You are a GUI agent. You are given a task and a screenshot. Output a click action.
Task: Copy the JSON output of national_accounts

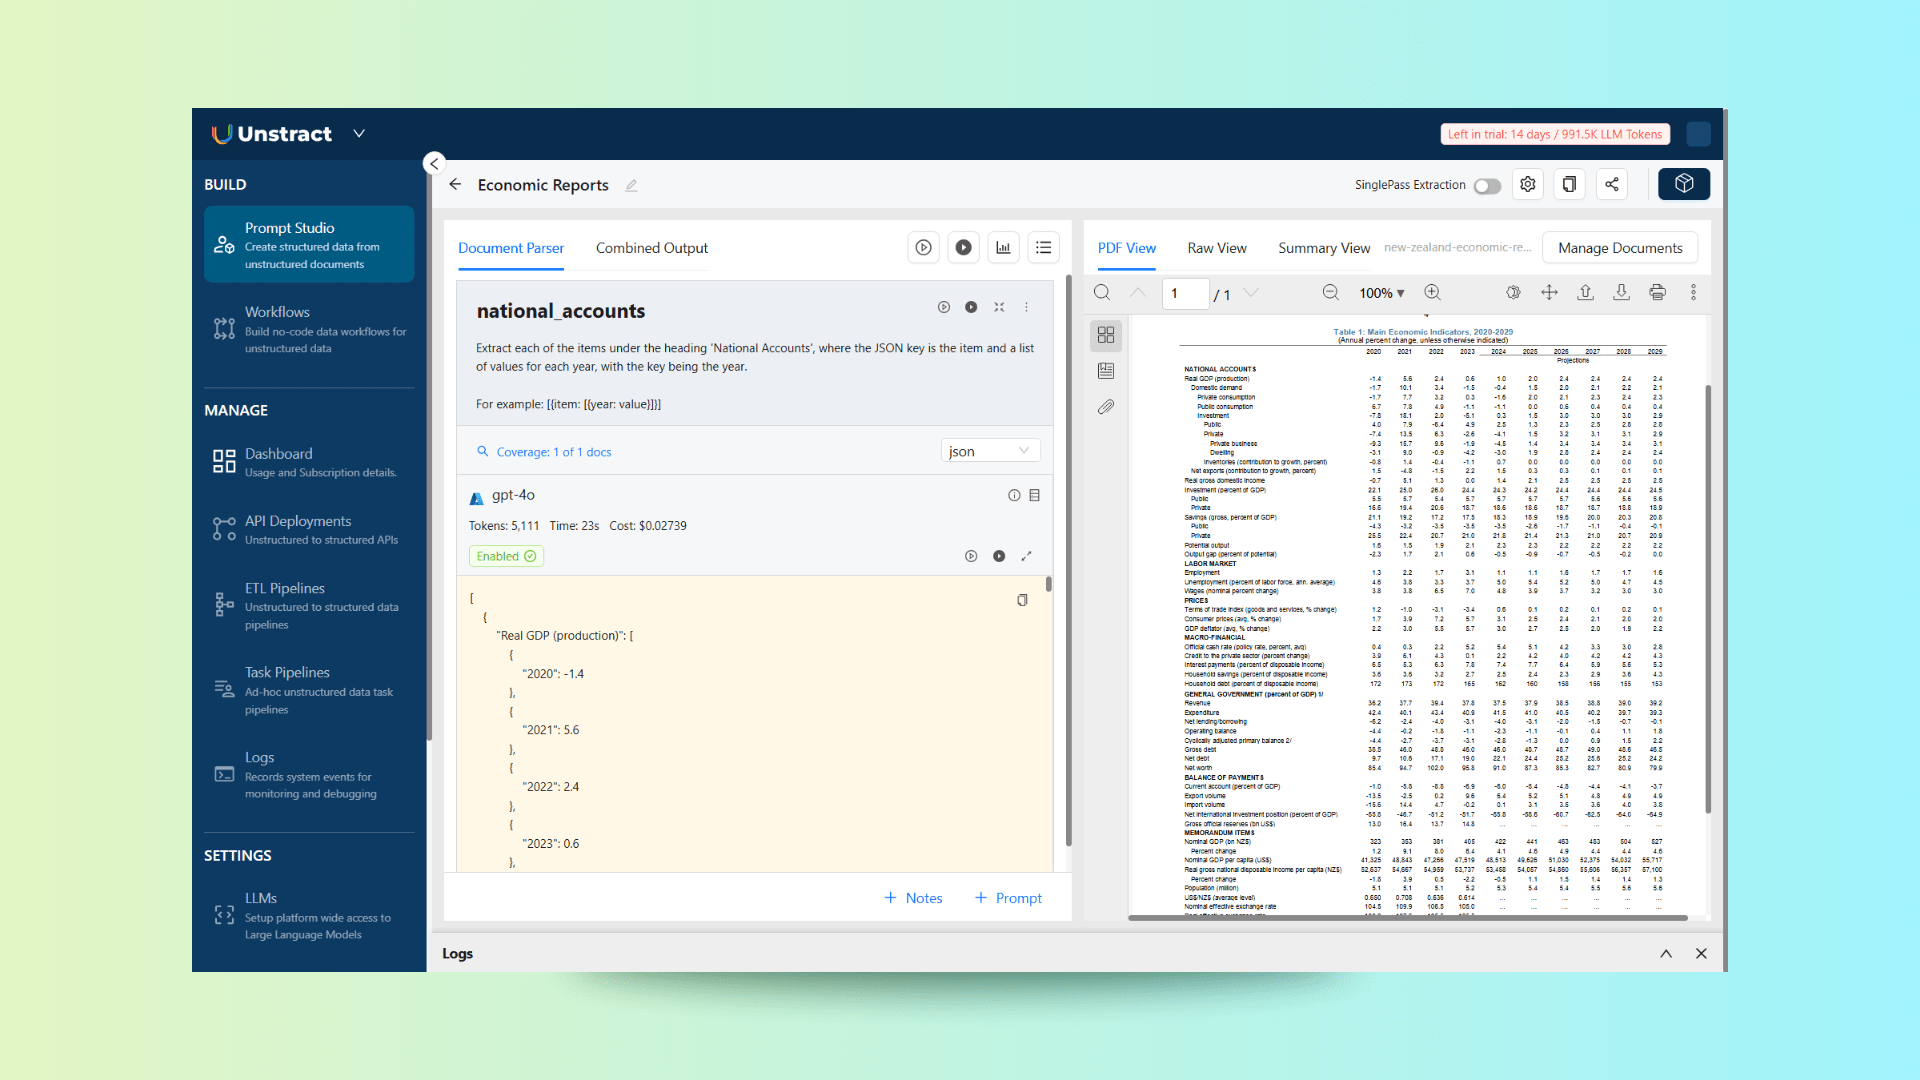[1022, 600]
